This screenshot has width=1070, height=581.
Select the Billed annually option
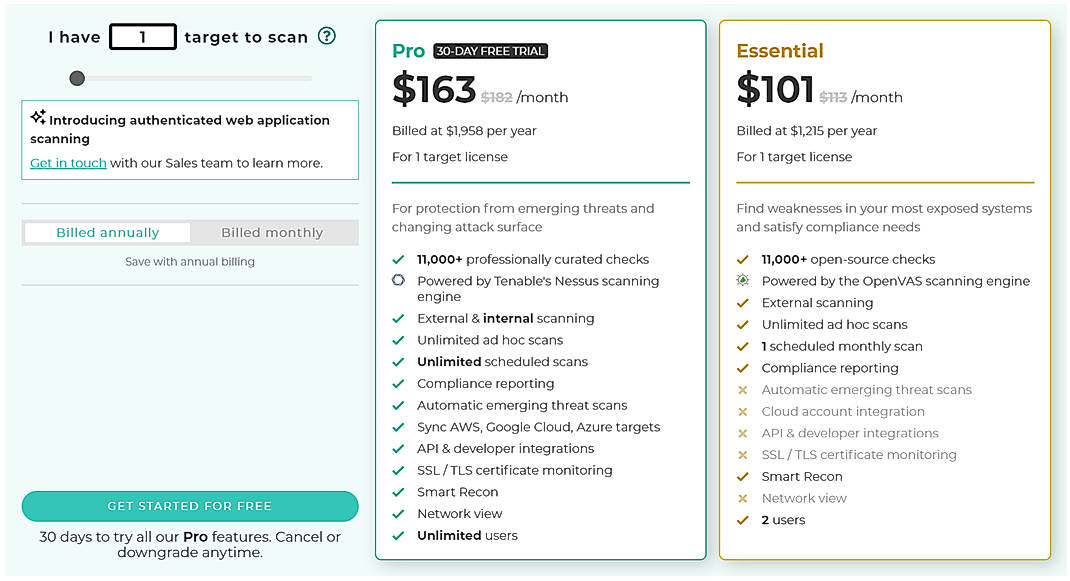pyautogui.click(x=106, y=232)
